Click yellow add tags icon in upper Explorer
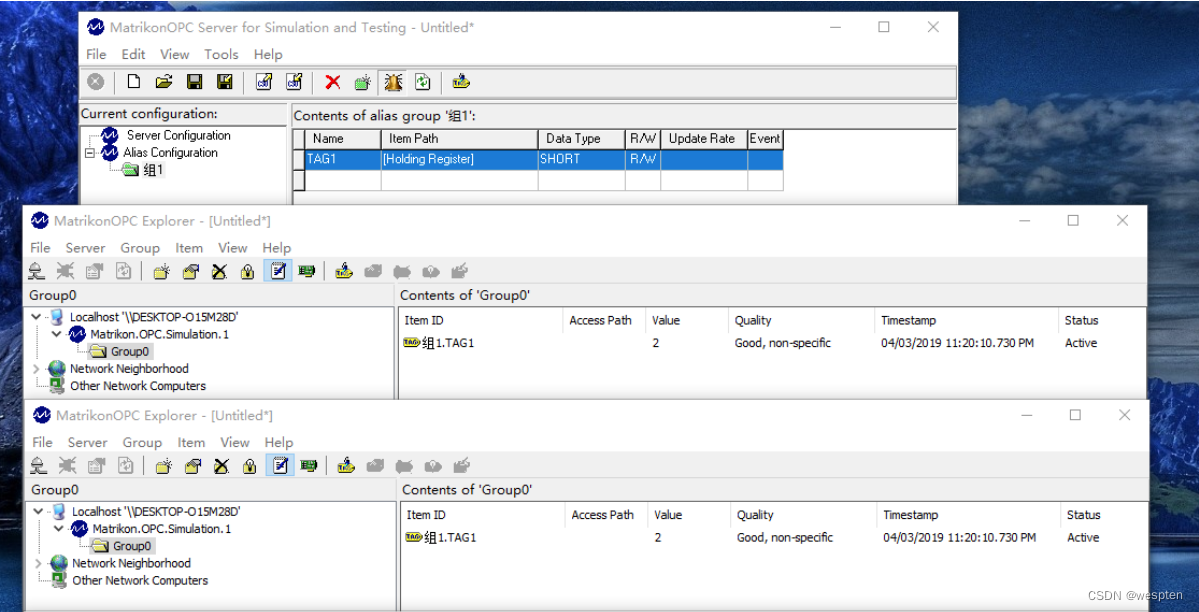This screenshot has height=612, width=1199. [x=344, y=271]
